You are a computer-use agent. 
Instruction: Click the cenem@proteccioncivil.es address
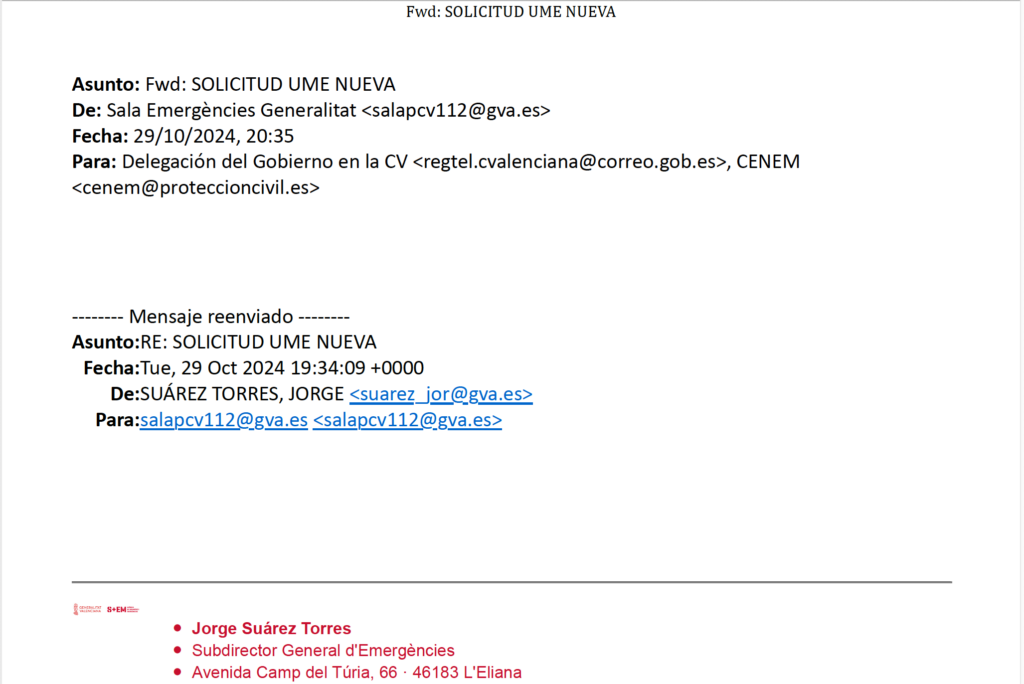pyautogui.click(x=196, y=187)
